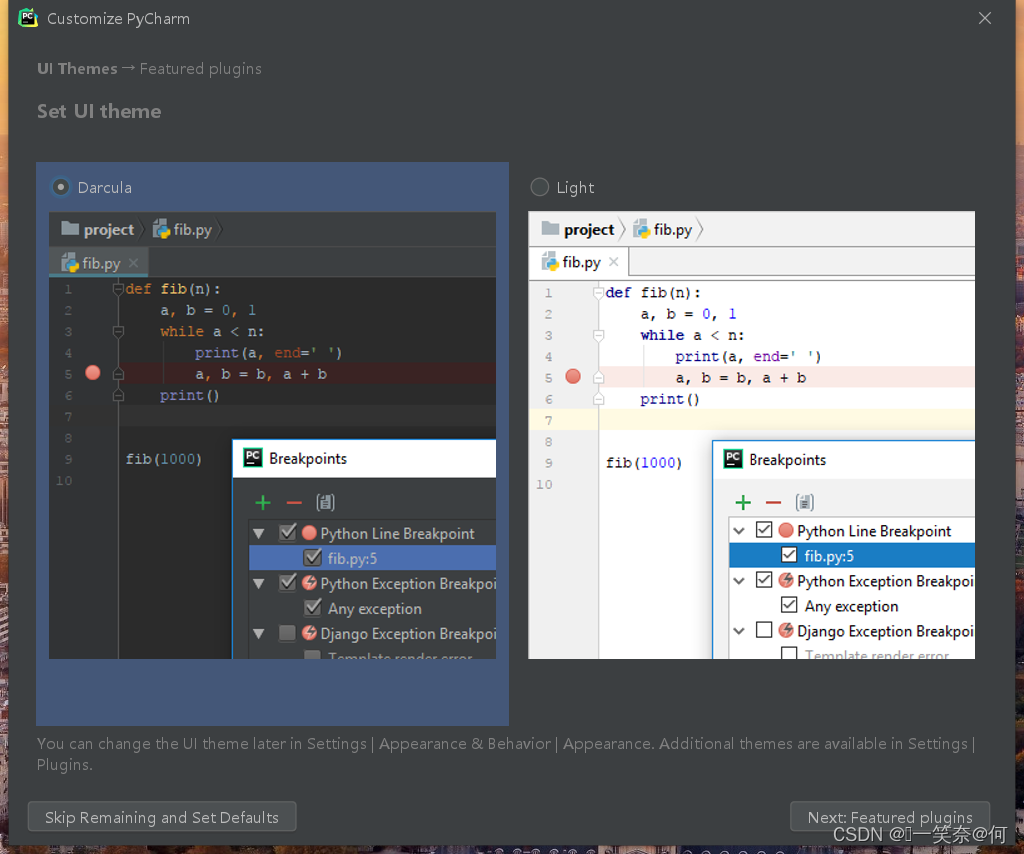Image resolution: width=1024 pixels, height=854 pixels.
Task: Toggle Python Exception Breakpoint checkbox in Darcula preview
Action: (287, 582)
